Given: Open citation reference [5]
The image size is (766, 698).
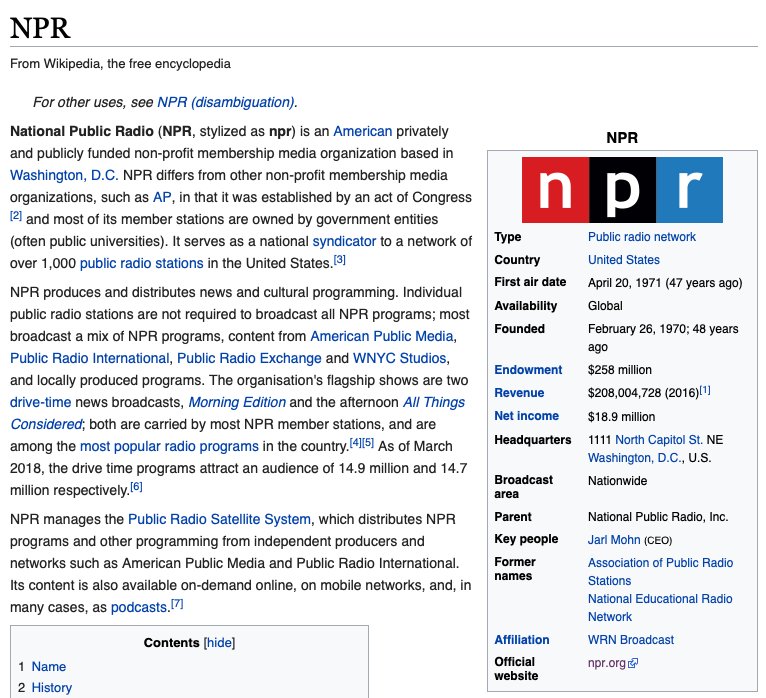Looking at the screenshot, I should point(368,443).
